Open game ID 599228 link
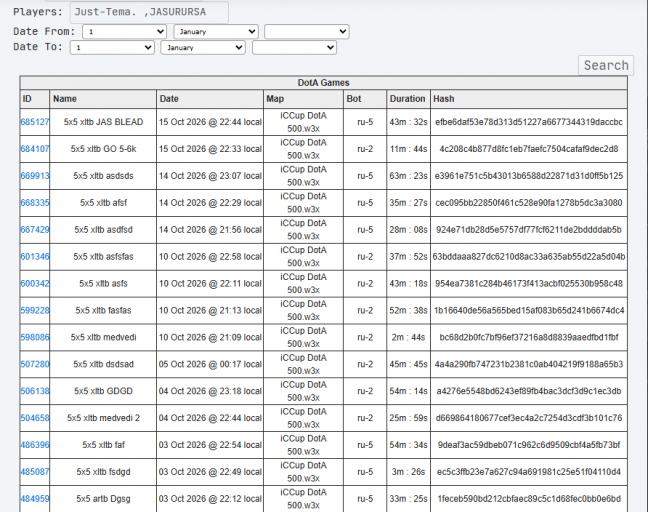 pyautogui.click(x=35, y=310)
